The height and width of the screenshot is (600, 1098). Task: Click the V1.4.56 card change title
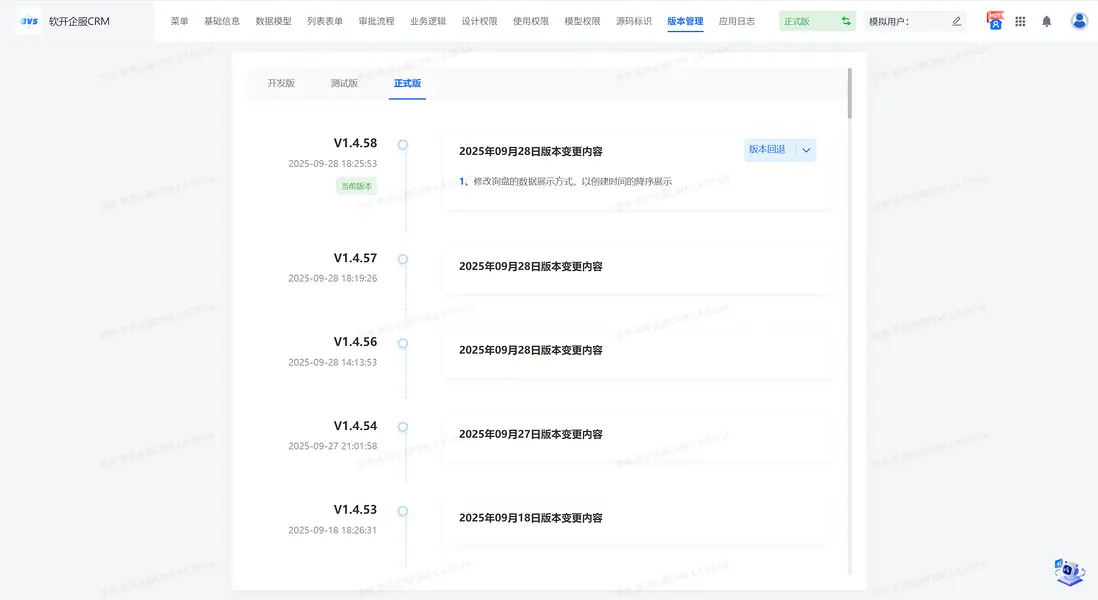(x=531, y=350)
